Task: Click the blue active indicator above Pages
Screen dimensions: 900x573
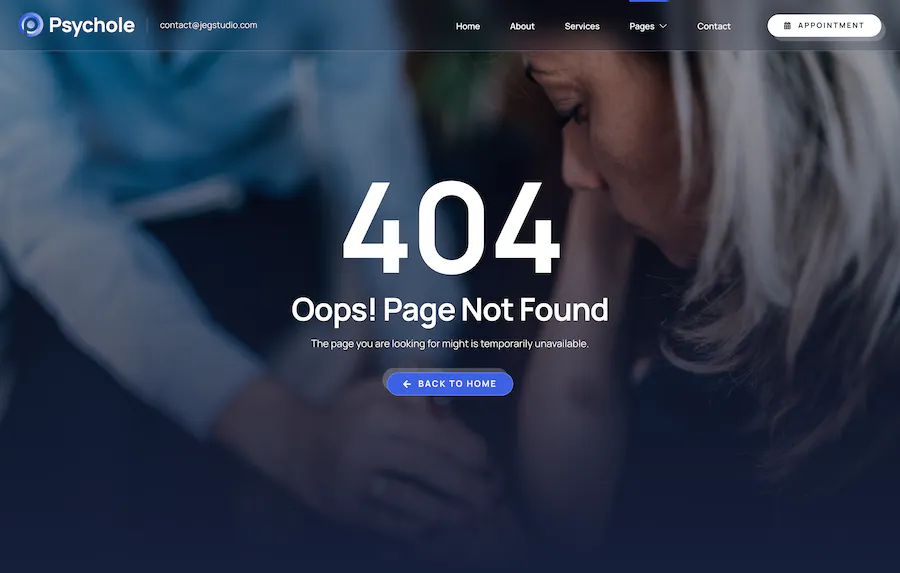Action: pos(649,1)
